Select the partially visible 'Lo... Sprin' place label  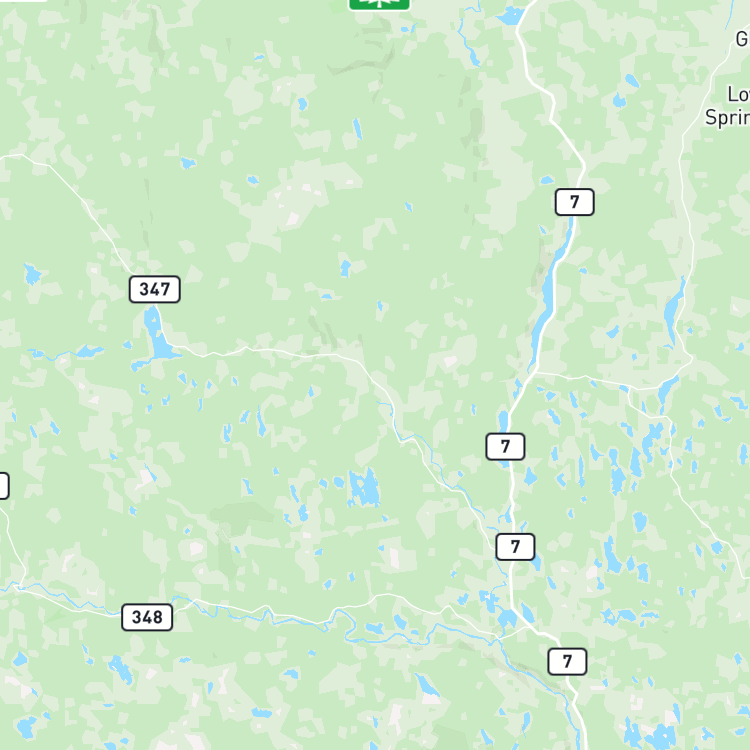[728, 106]
